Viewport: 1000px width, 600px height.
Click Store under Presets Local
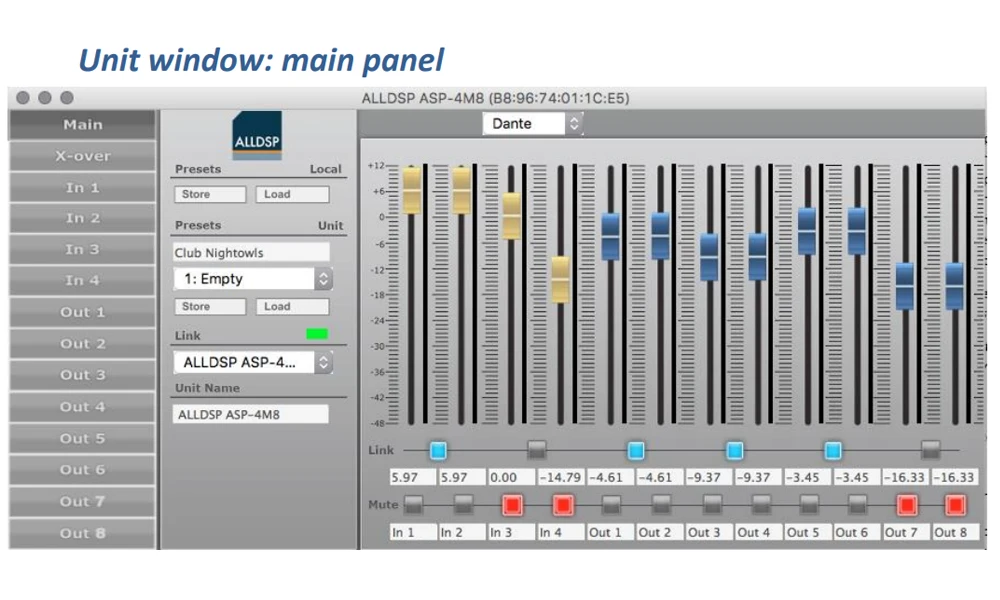coord(210,194)
